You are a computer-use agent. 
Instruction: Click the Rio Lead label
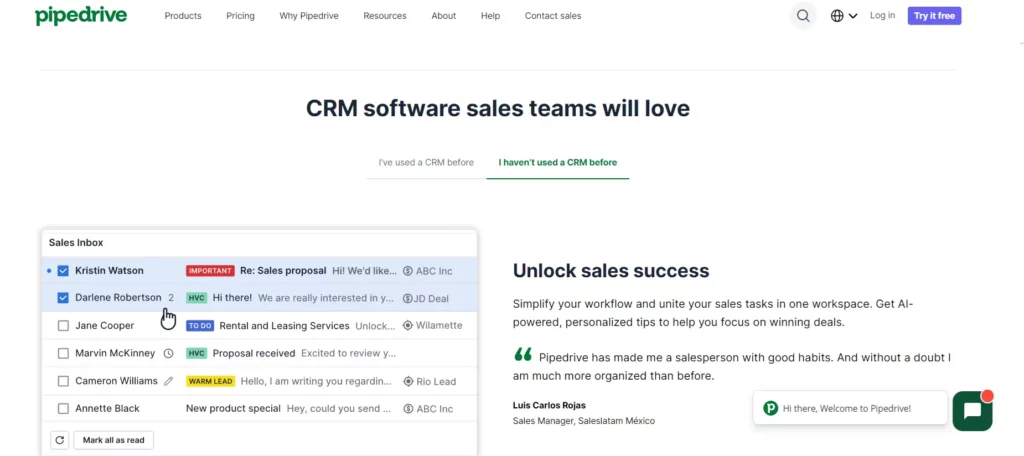pos(436,382)
